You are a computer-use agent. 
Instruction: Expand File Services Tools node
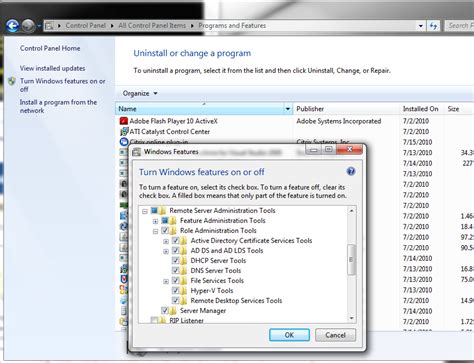point(166,281)
